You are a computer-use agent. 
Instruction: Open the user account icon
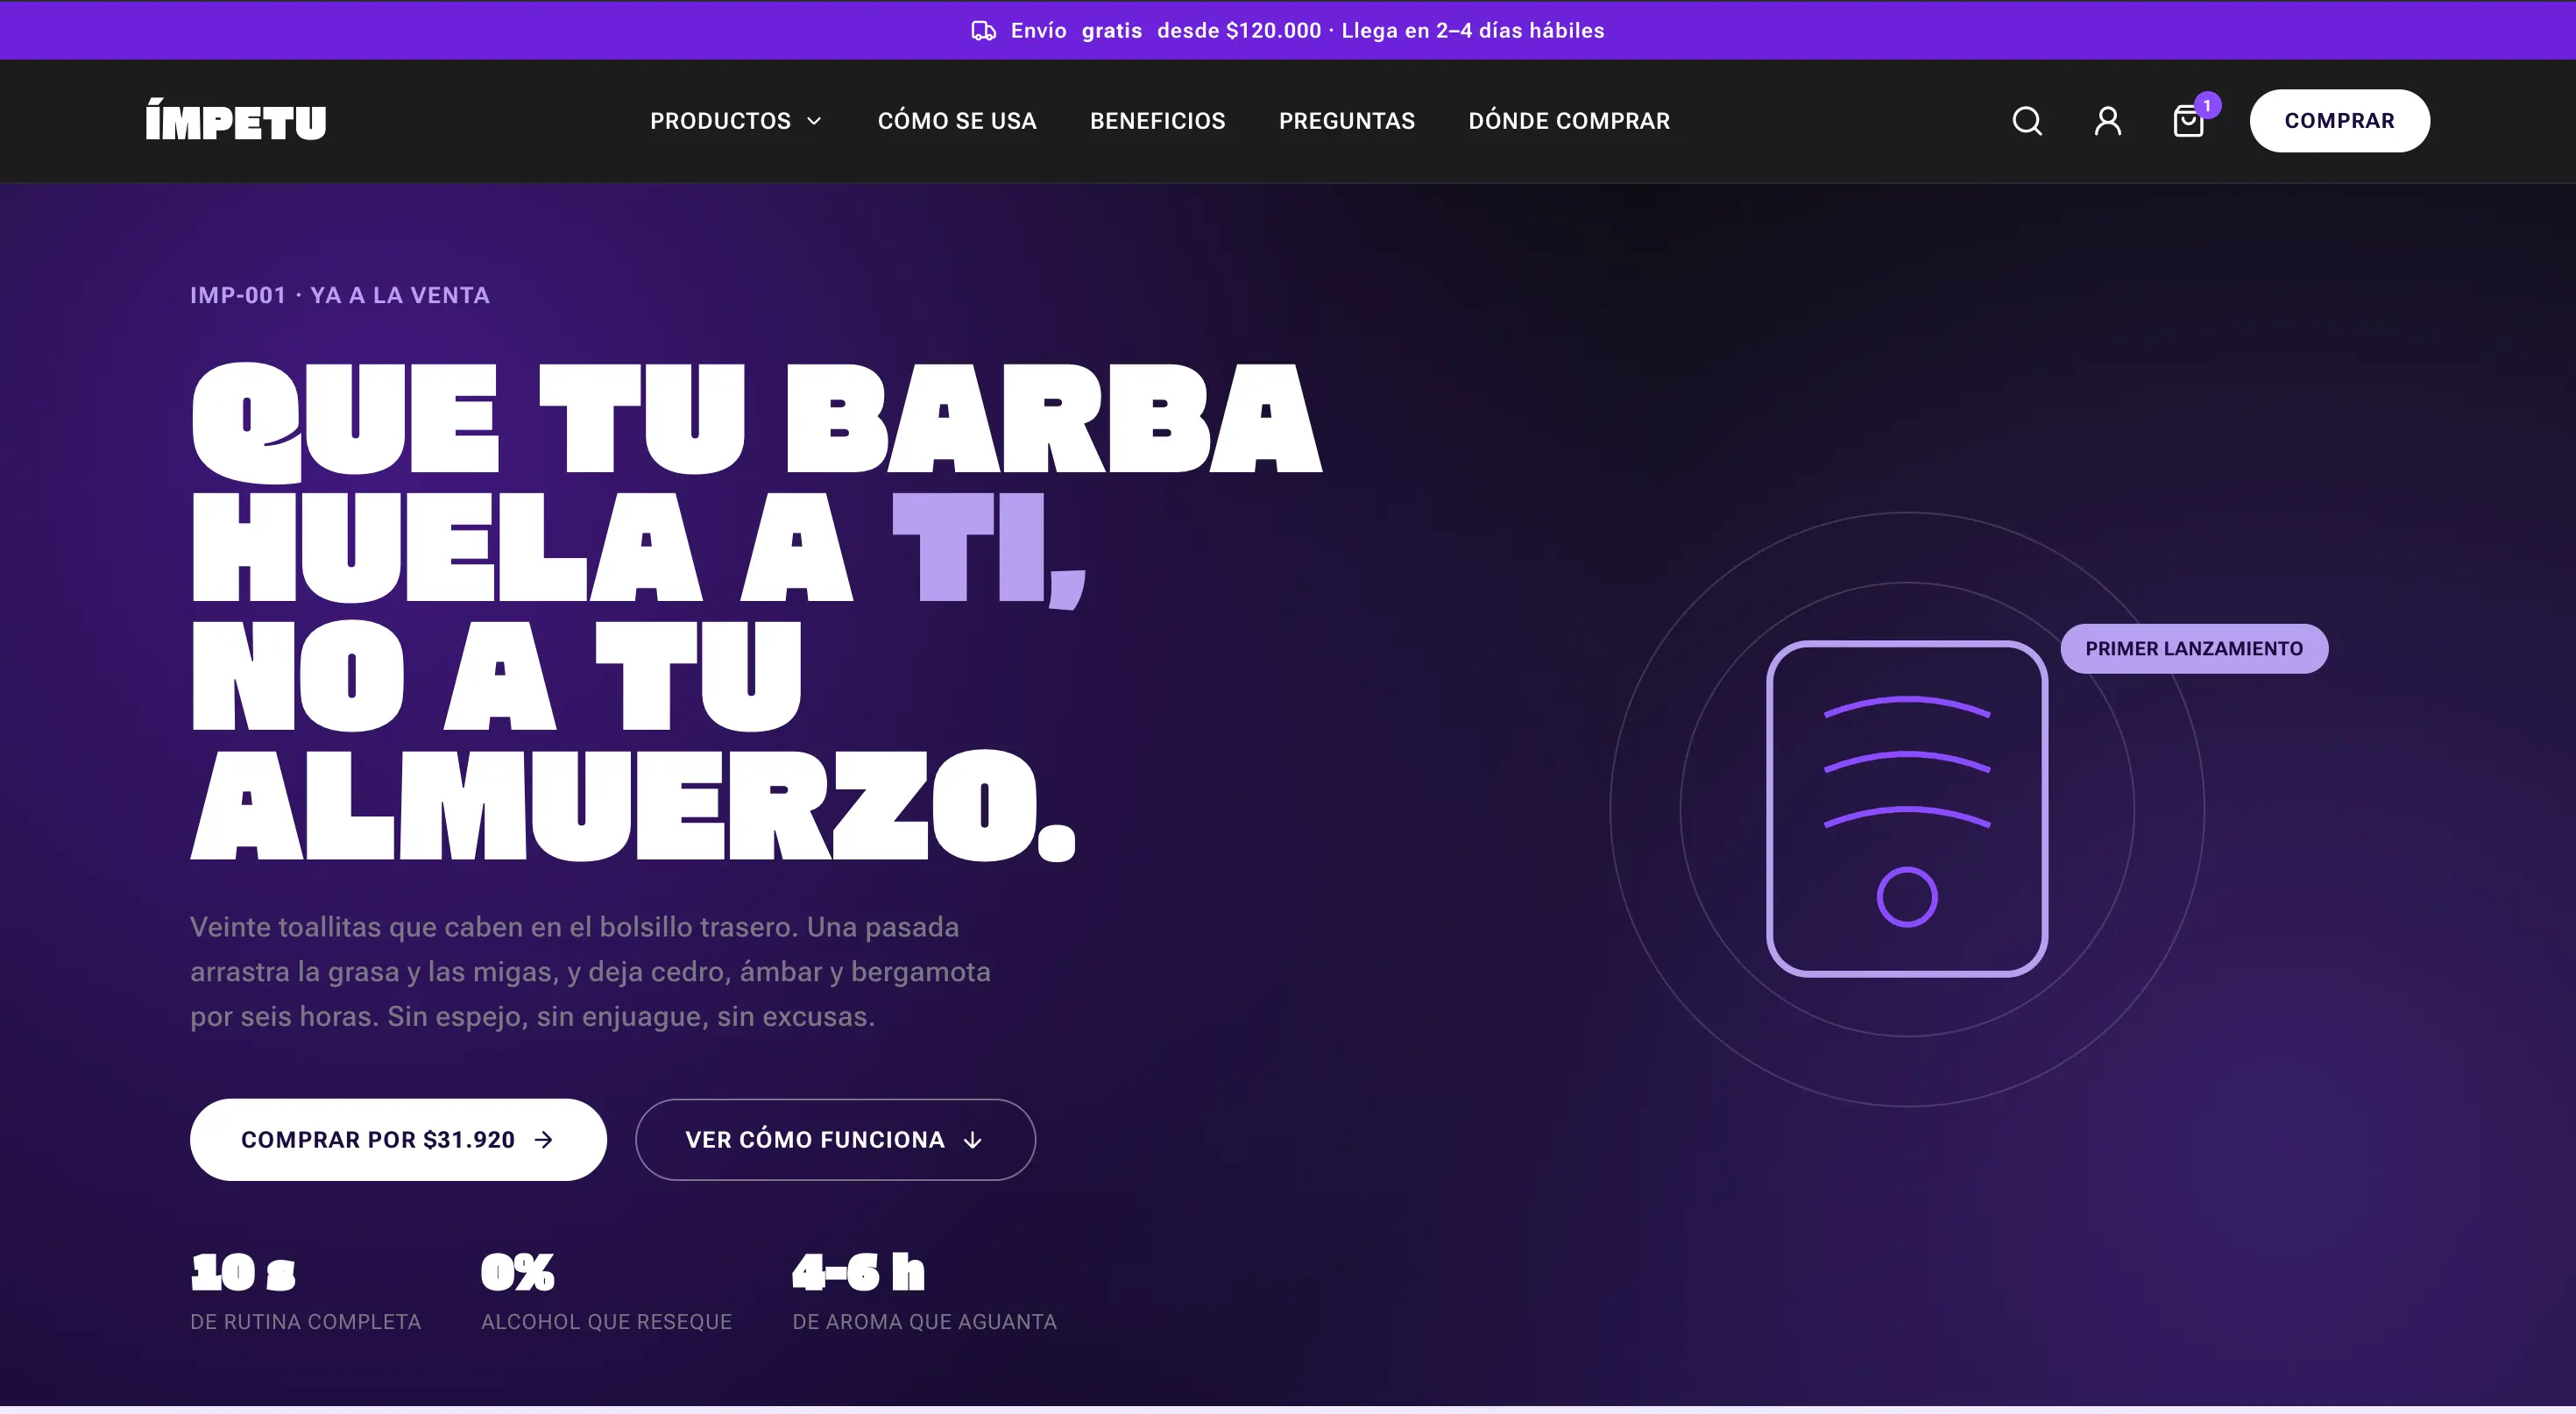tap(2108, 121)
